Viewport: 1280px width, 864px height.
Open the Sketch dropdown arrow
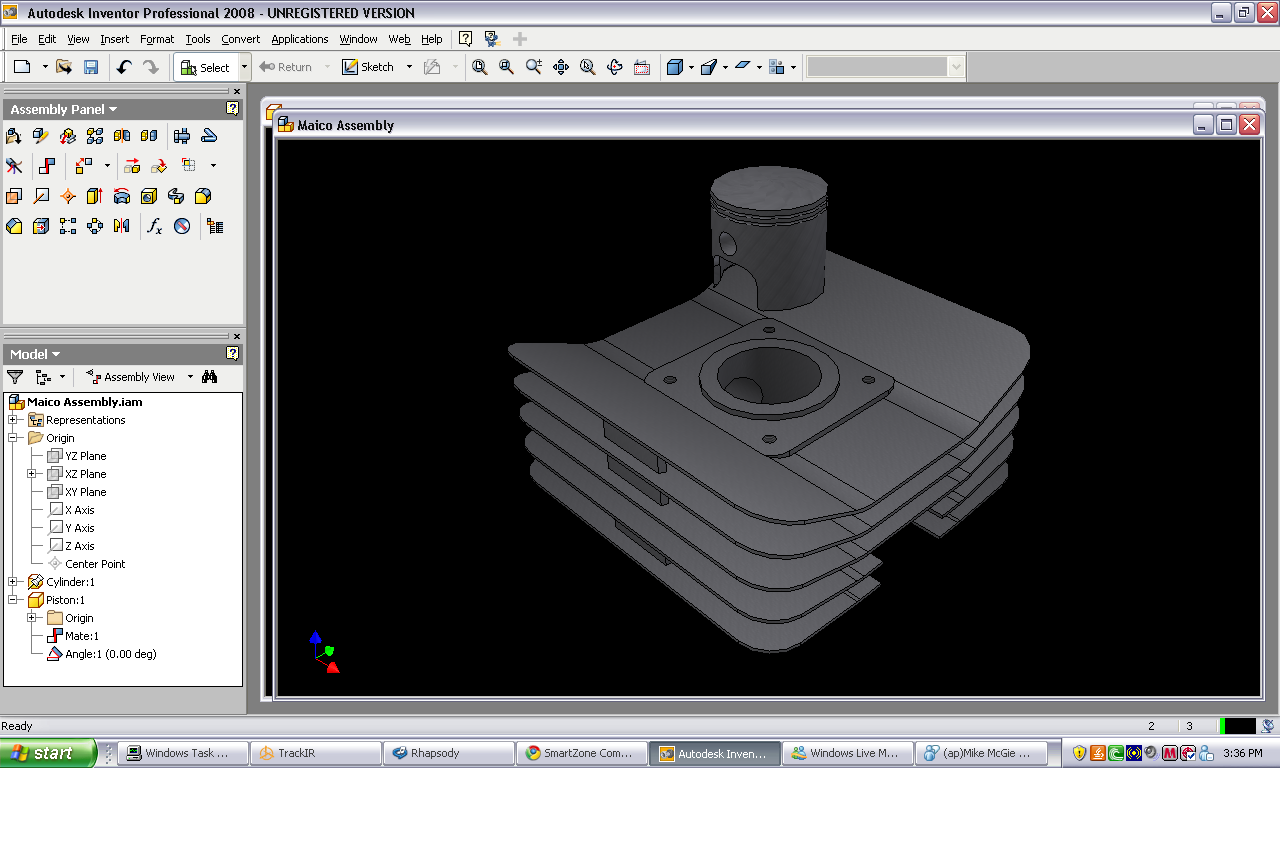click(x=409, y=67)
